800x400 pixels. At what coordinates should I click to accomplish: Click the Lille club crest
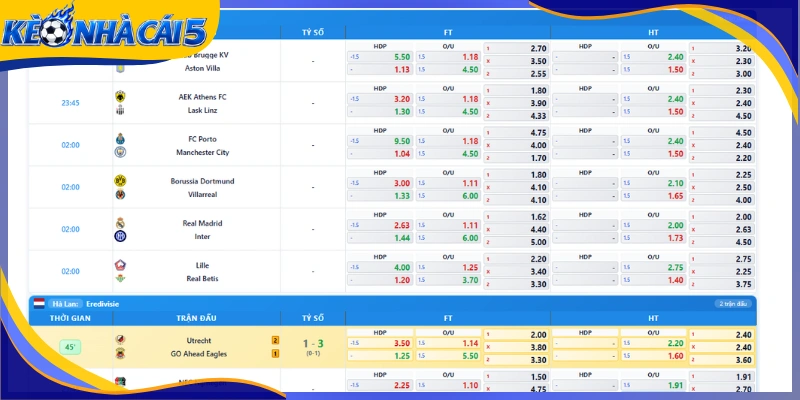click(120, 265)
